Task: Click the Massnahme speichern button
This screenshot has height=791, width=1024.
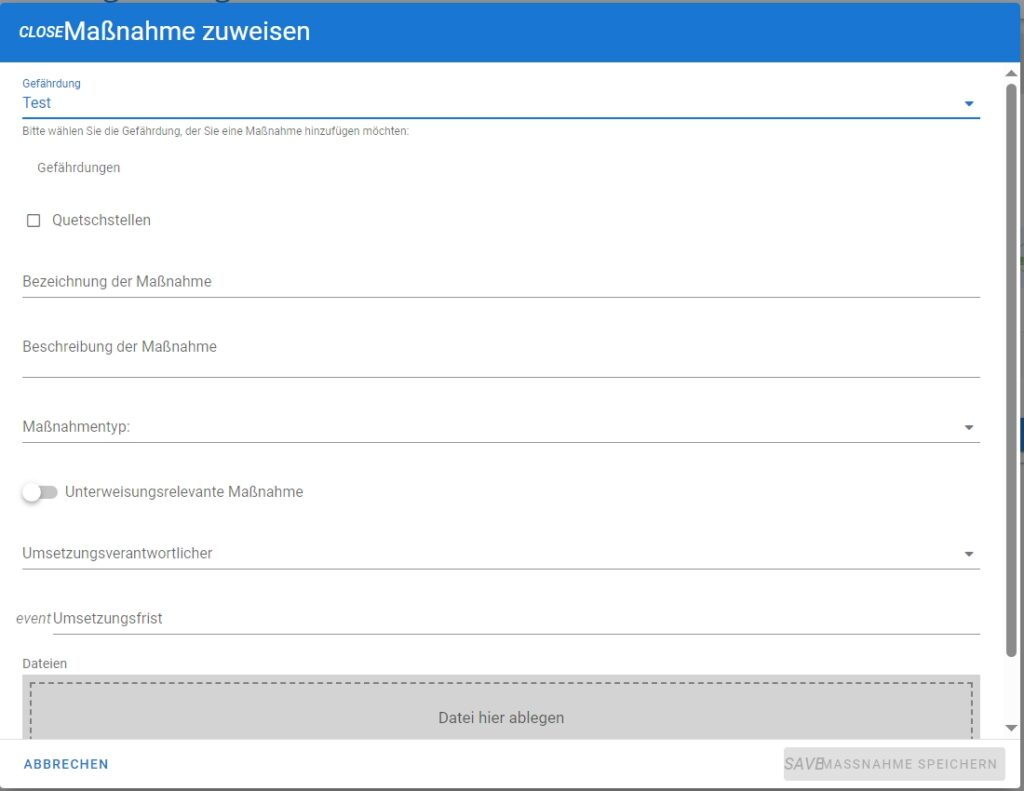Action: 894,764
